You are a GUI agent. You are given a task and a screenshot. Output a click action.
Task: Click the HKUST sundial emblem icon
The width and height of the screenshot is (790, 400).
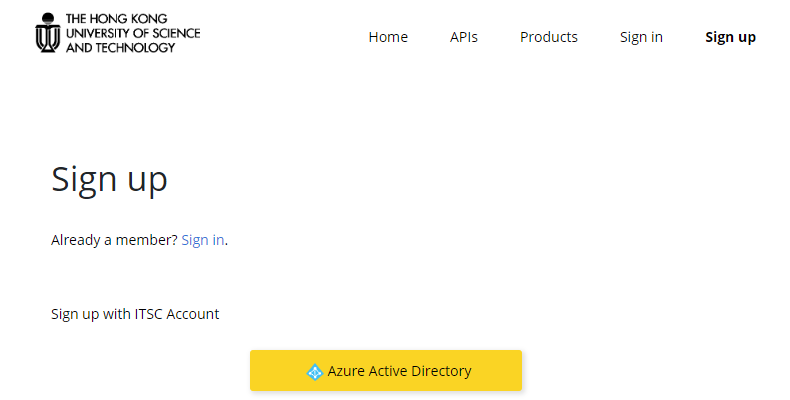(48, 33)
